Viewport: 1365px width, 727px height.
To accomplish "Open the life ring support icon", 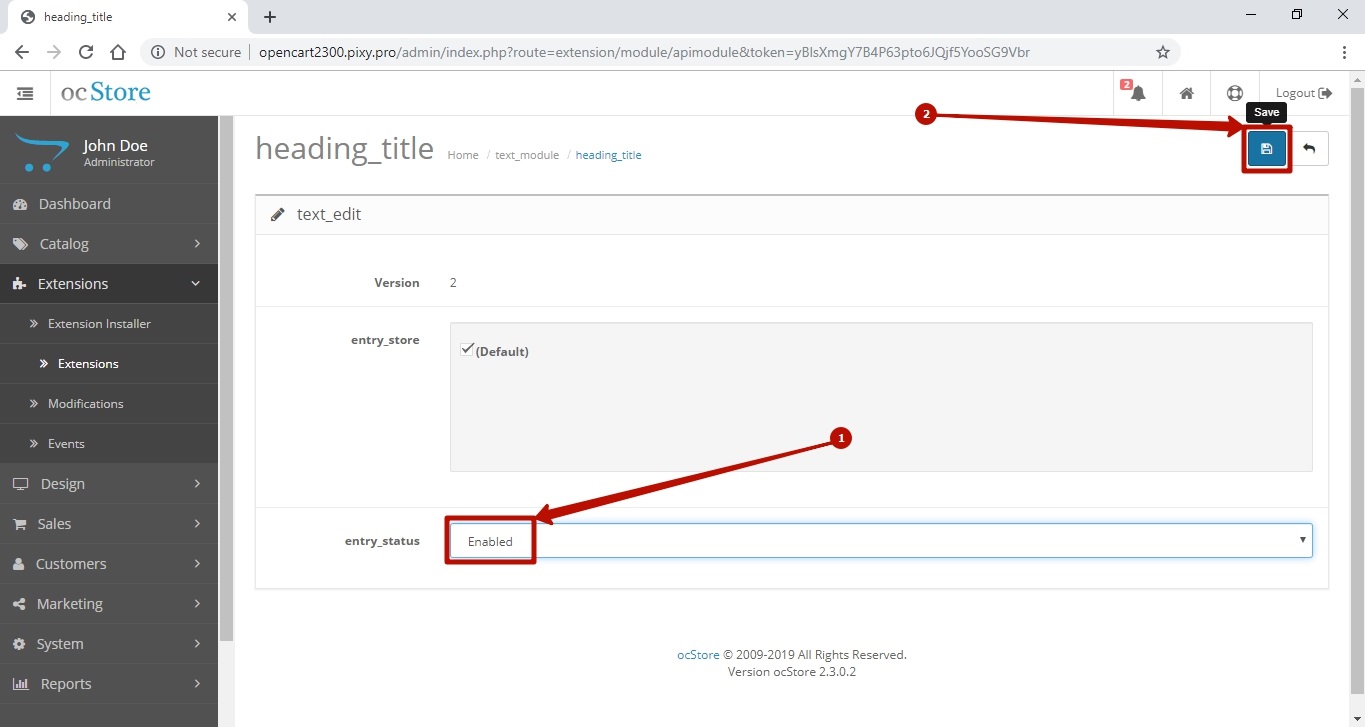I will [1234, 93].
